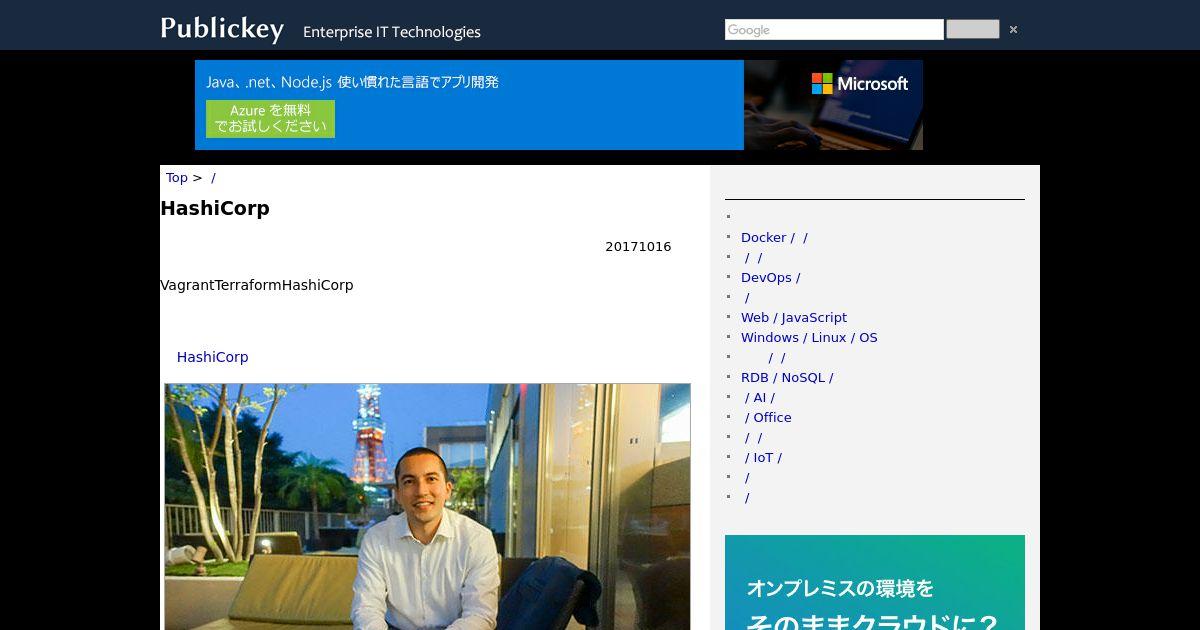The image size is (1200, 630).
Task: Open the IoT category link
Action: [x=763, y=458]
